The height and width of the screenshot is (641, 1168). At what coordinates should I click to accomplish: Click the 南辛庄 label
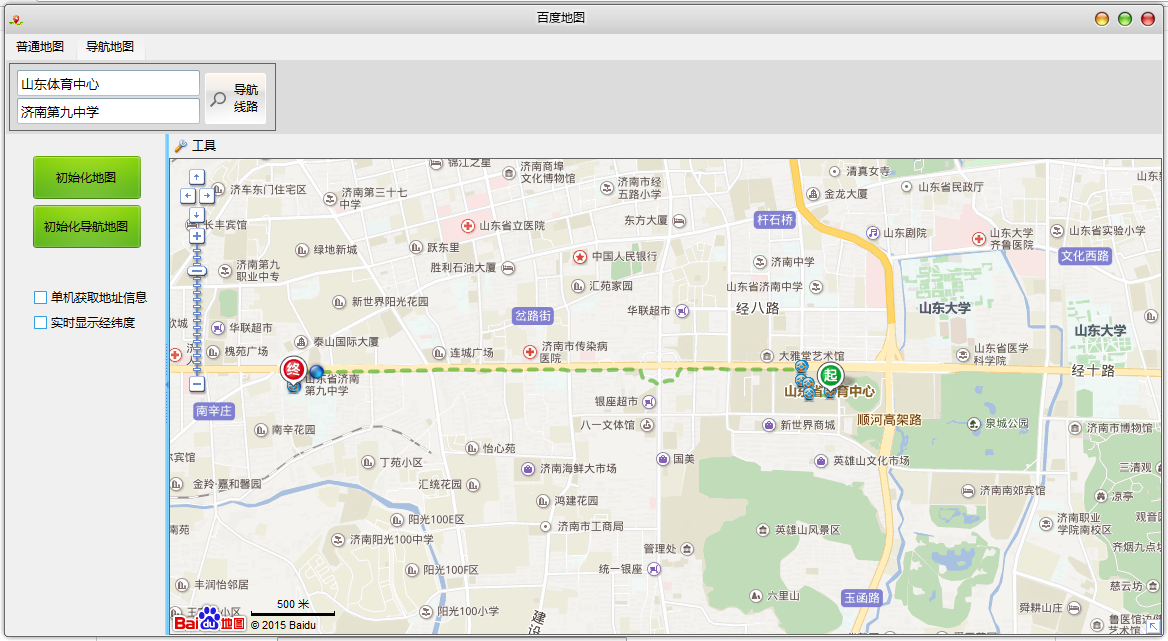(214, 411)
